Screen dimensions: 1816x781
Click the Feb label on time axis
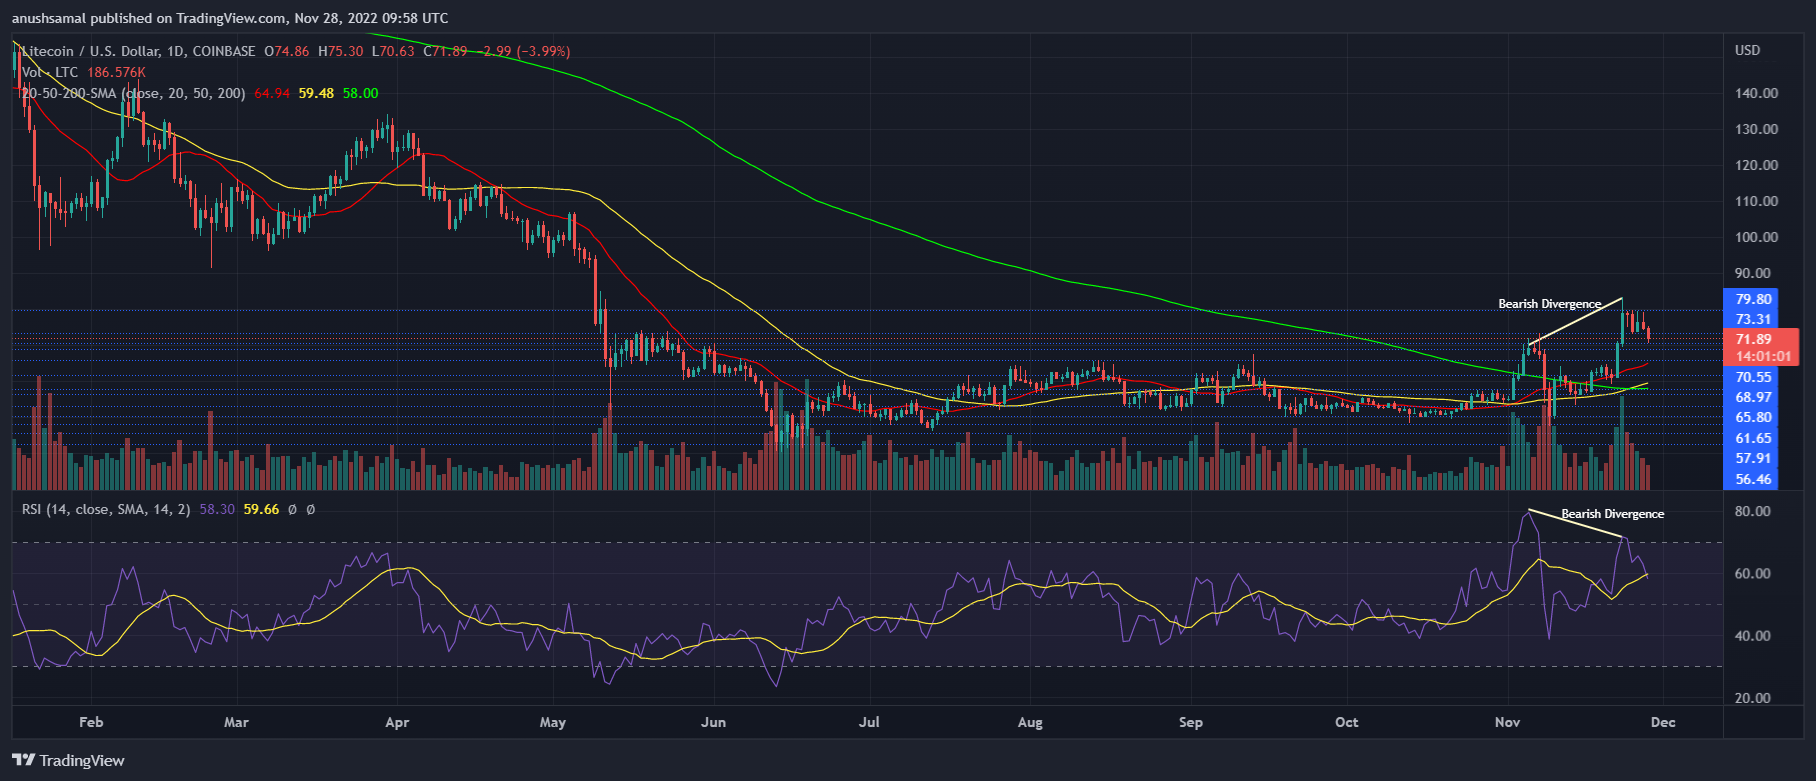[x=91, y=722]
